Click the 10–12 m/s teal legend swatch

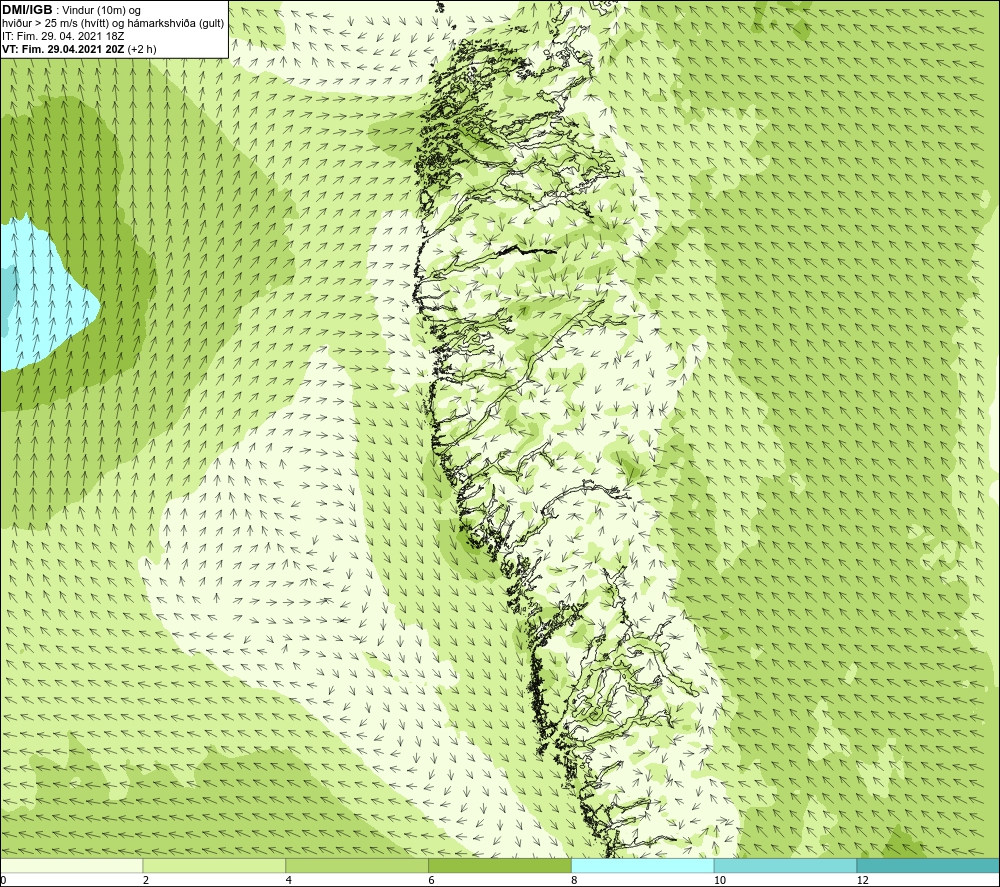coord(785,865)
